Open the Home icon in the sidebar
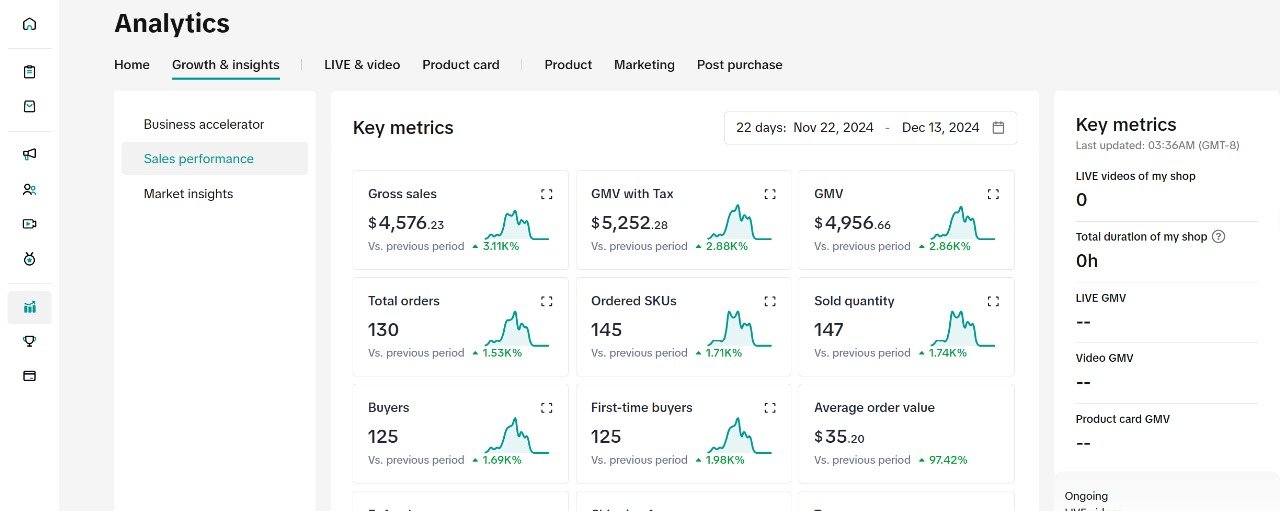This screenshot has height=511, width=1280. [x=29, y=24]
